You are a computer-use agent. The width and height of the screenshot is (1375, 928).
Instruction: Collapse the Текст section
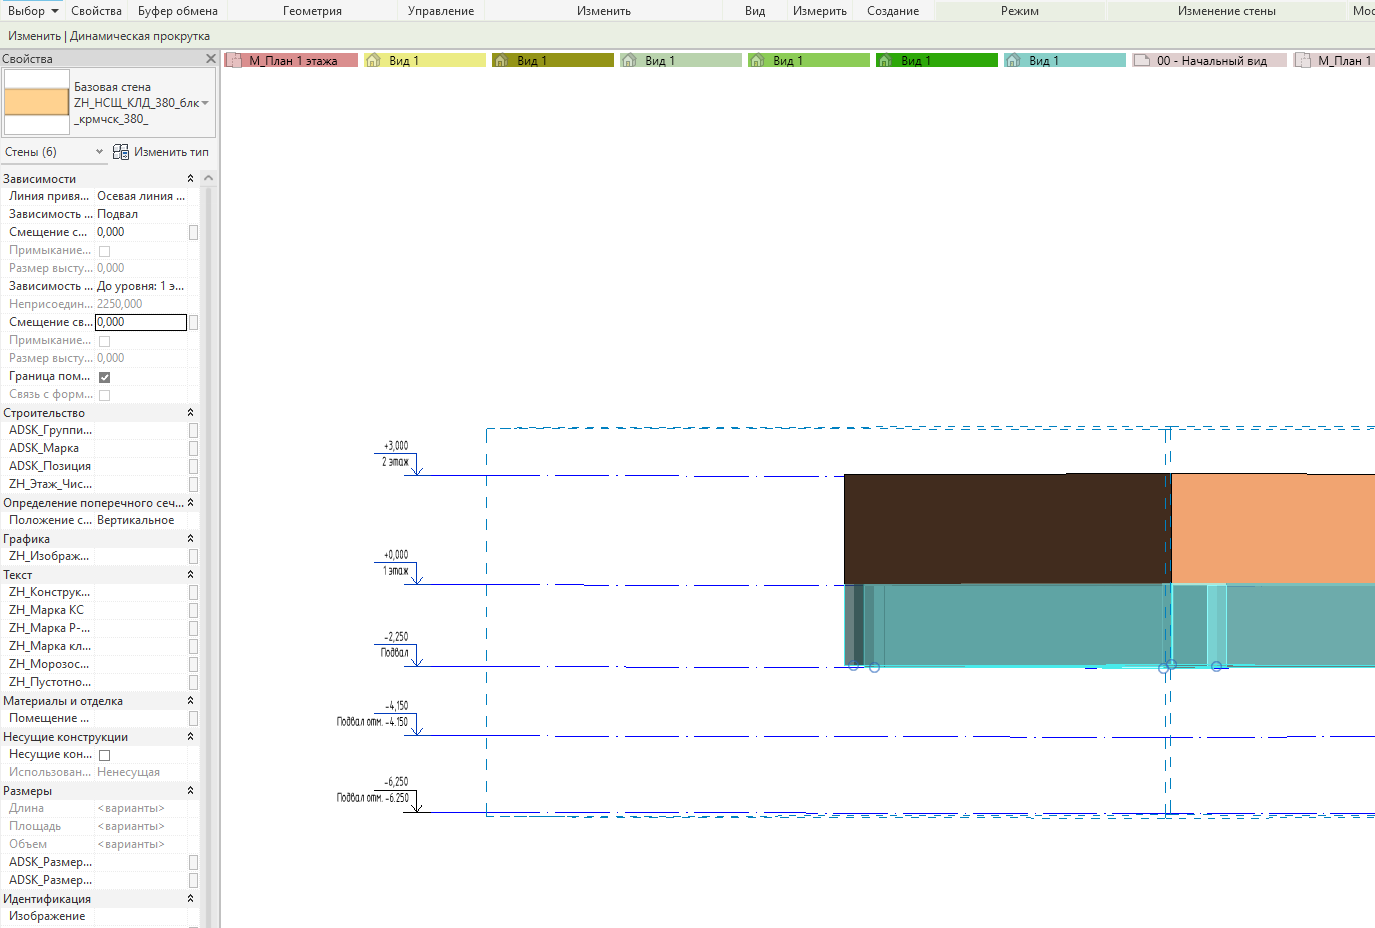point(190,575)
